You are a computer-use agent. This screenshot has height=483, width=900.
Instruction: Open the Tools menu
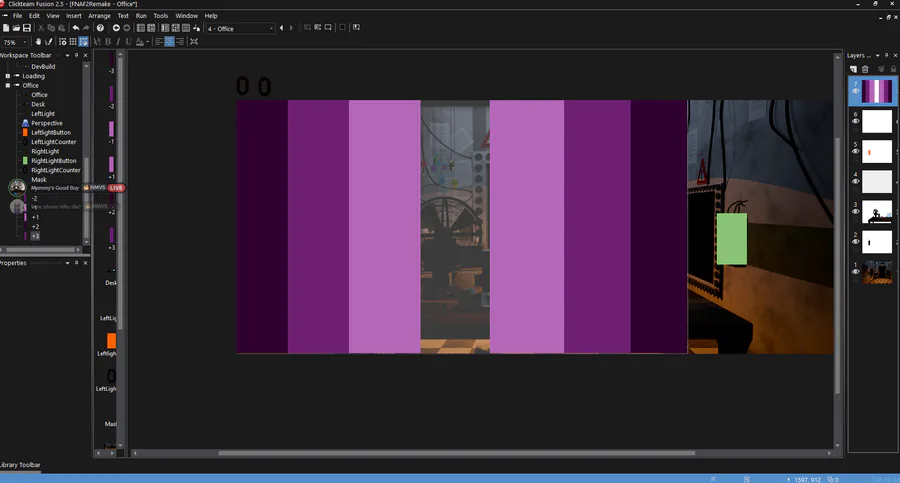coord(161,16)
